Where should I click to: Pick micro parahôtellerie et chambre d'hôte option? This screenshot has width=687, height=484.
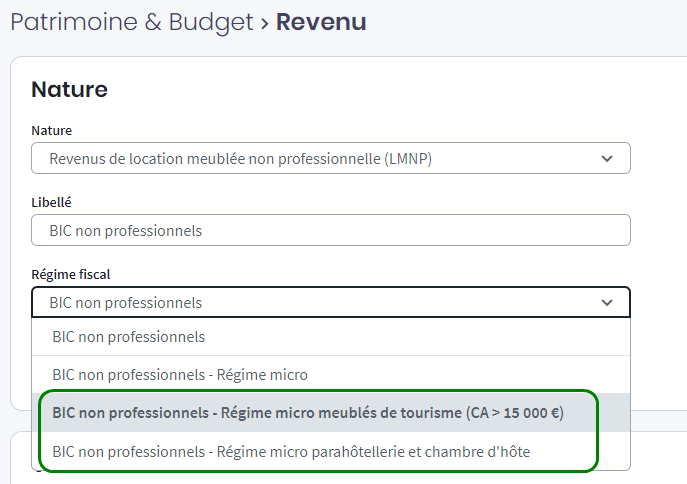pos(291,452)
